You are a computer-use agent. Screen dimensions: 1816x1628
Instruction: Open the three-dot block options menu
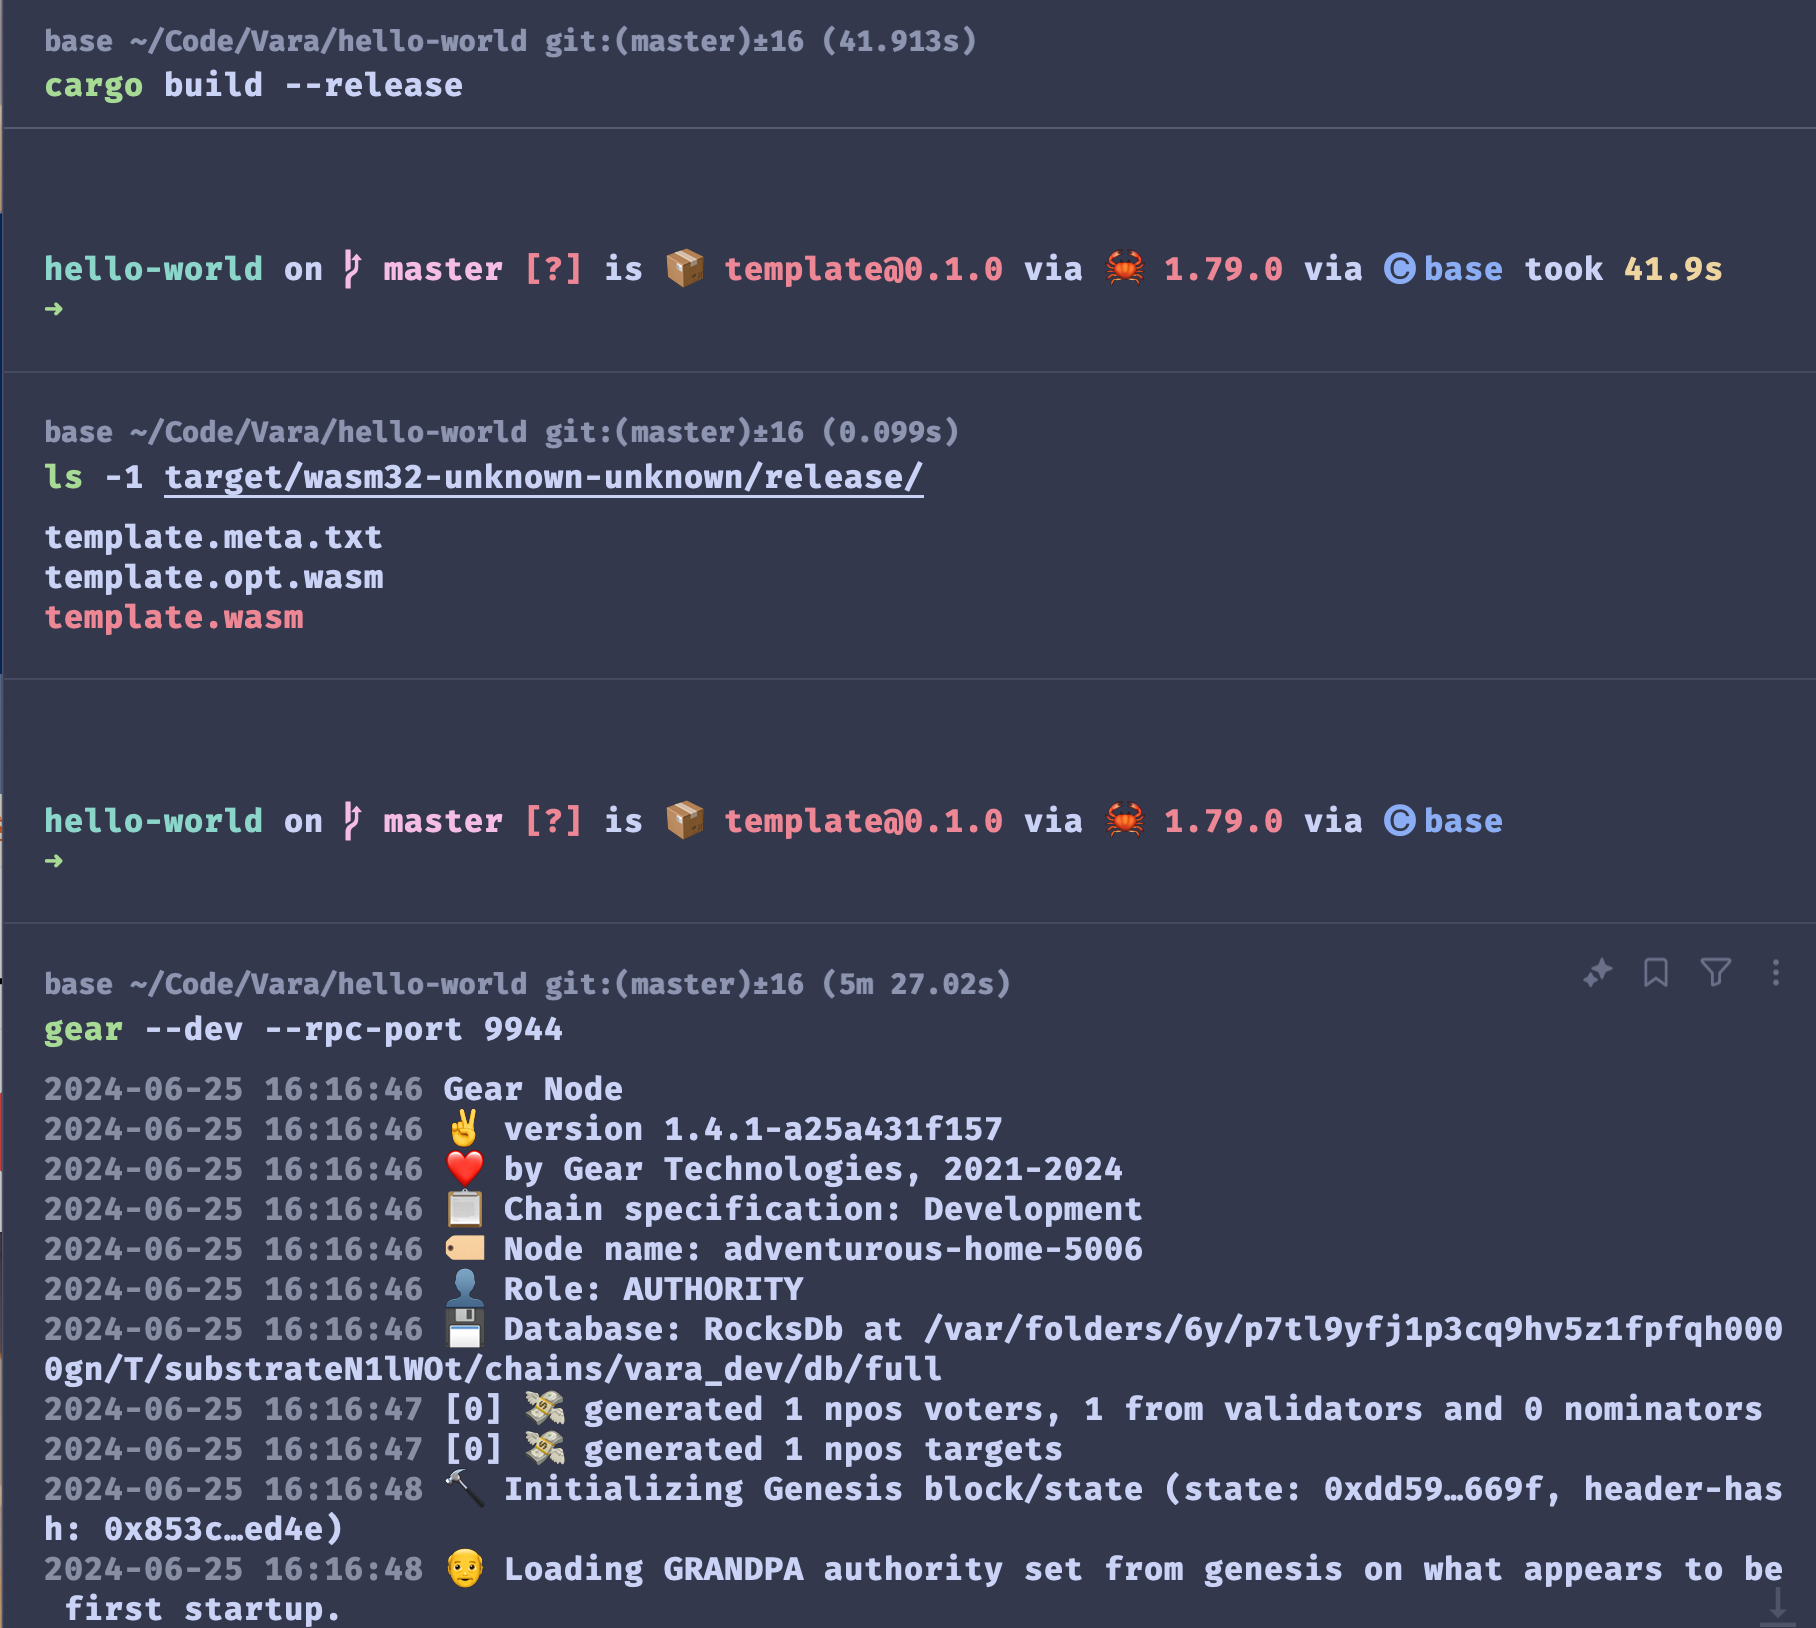1776,972
